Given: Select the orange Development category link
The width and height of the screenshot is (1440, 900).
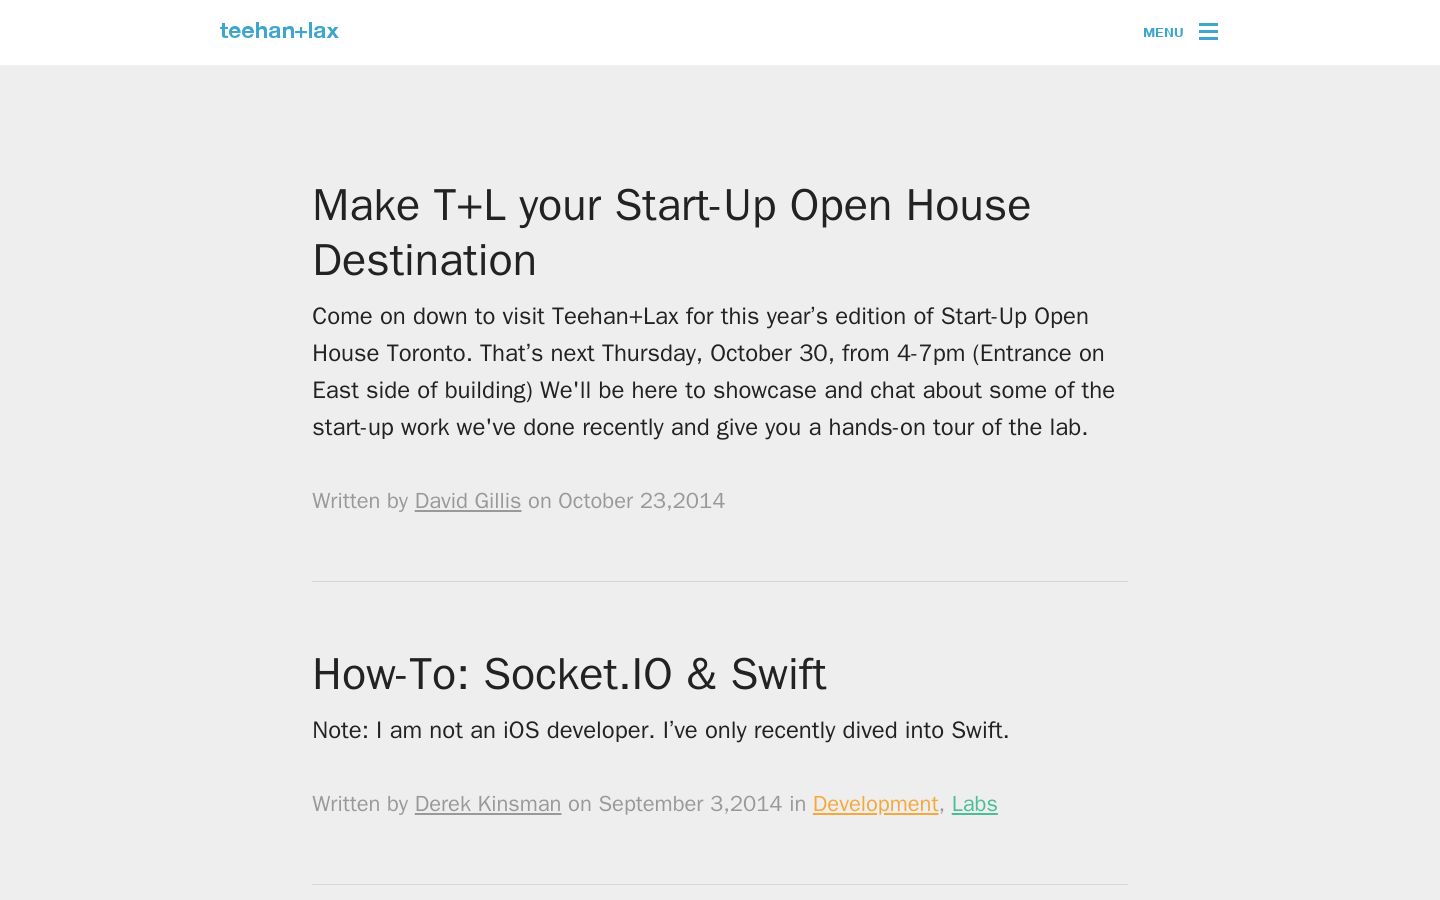Looking at the screenshot, I should 875,804.
